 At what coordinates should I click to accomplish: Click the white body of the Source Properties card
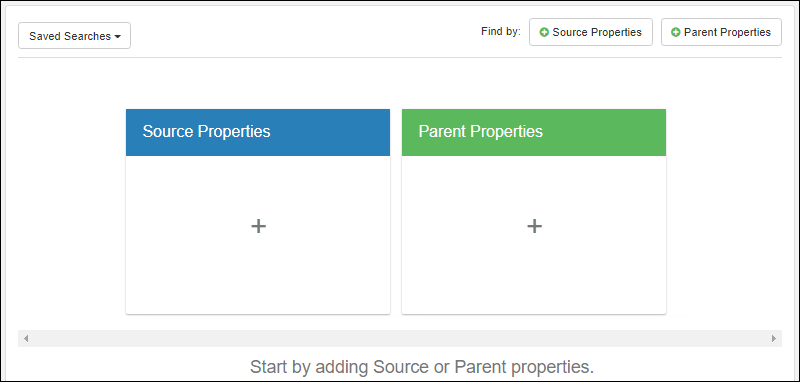tap(258, 235)
